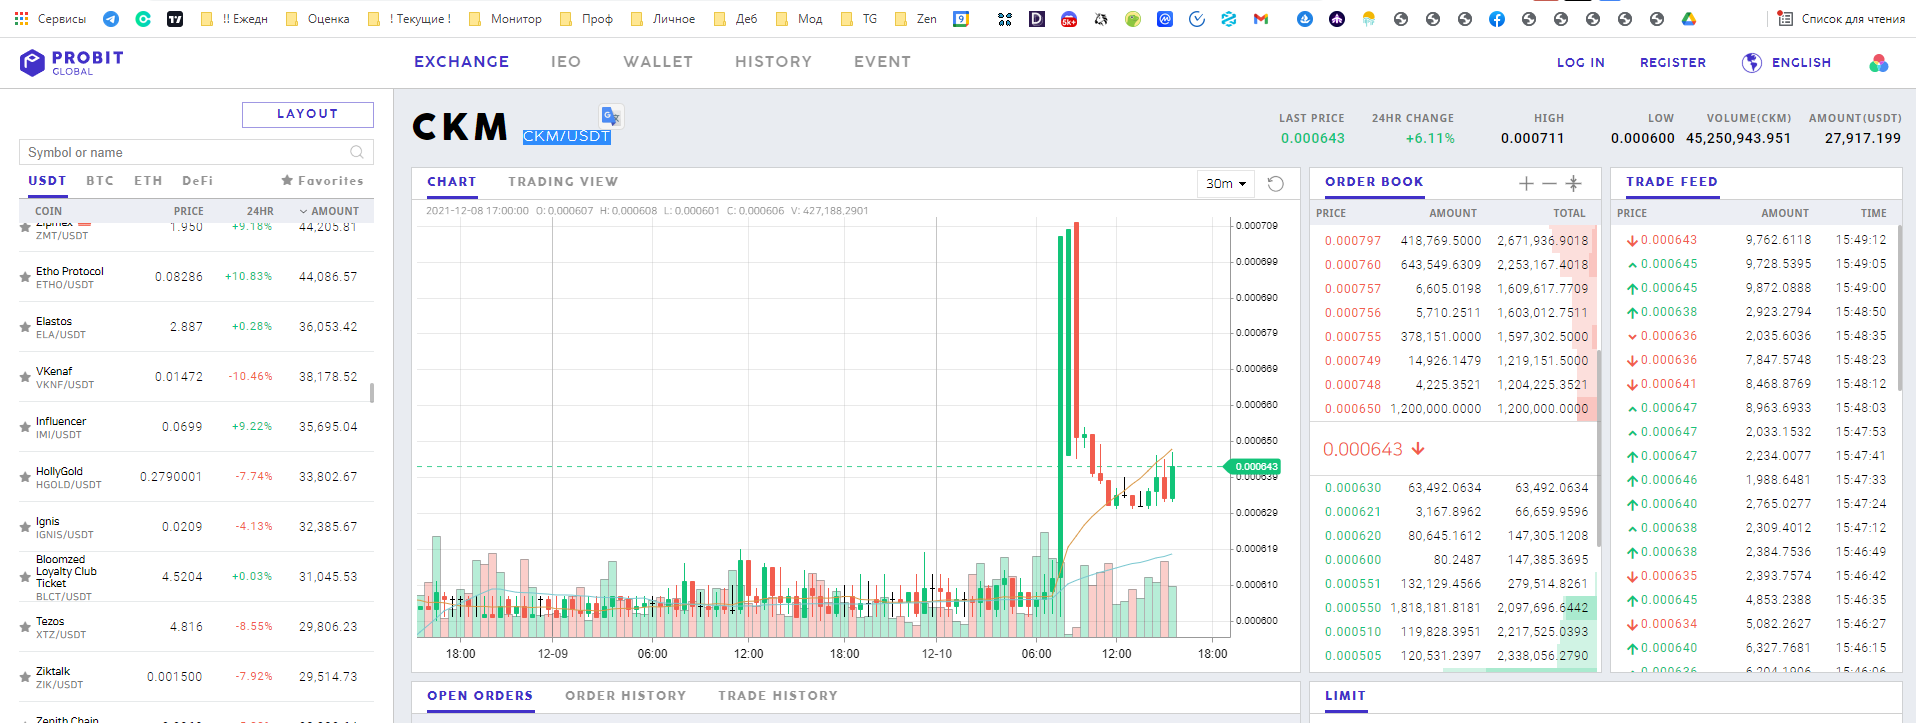Open the History menu

[x=773, y=62]
